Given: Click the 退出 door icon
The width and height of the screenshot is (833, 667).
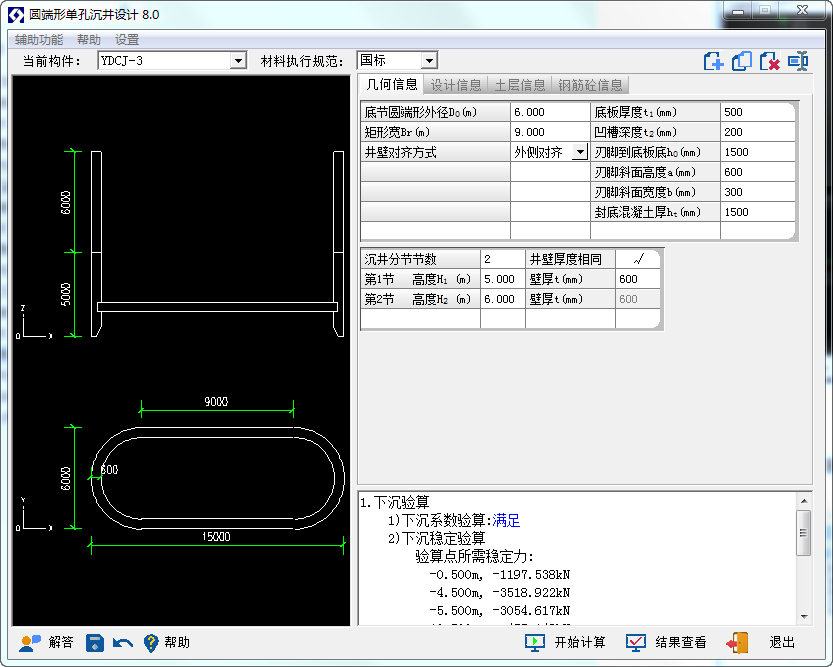Looking at the screenshot, I should [x=737, y=643].
